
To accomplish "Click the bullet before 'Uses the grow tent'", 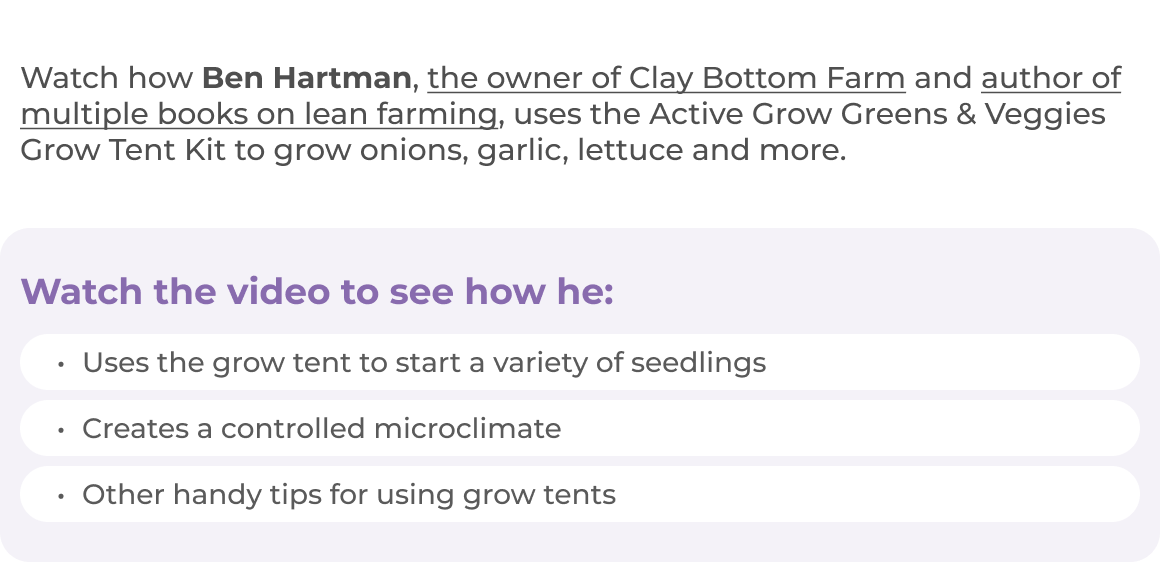I will [61, 364].
